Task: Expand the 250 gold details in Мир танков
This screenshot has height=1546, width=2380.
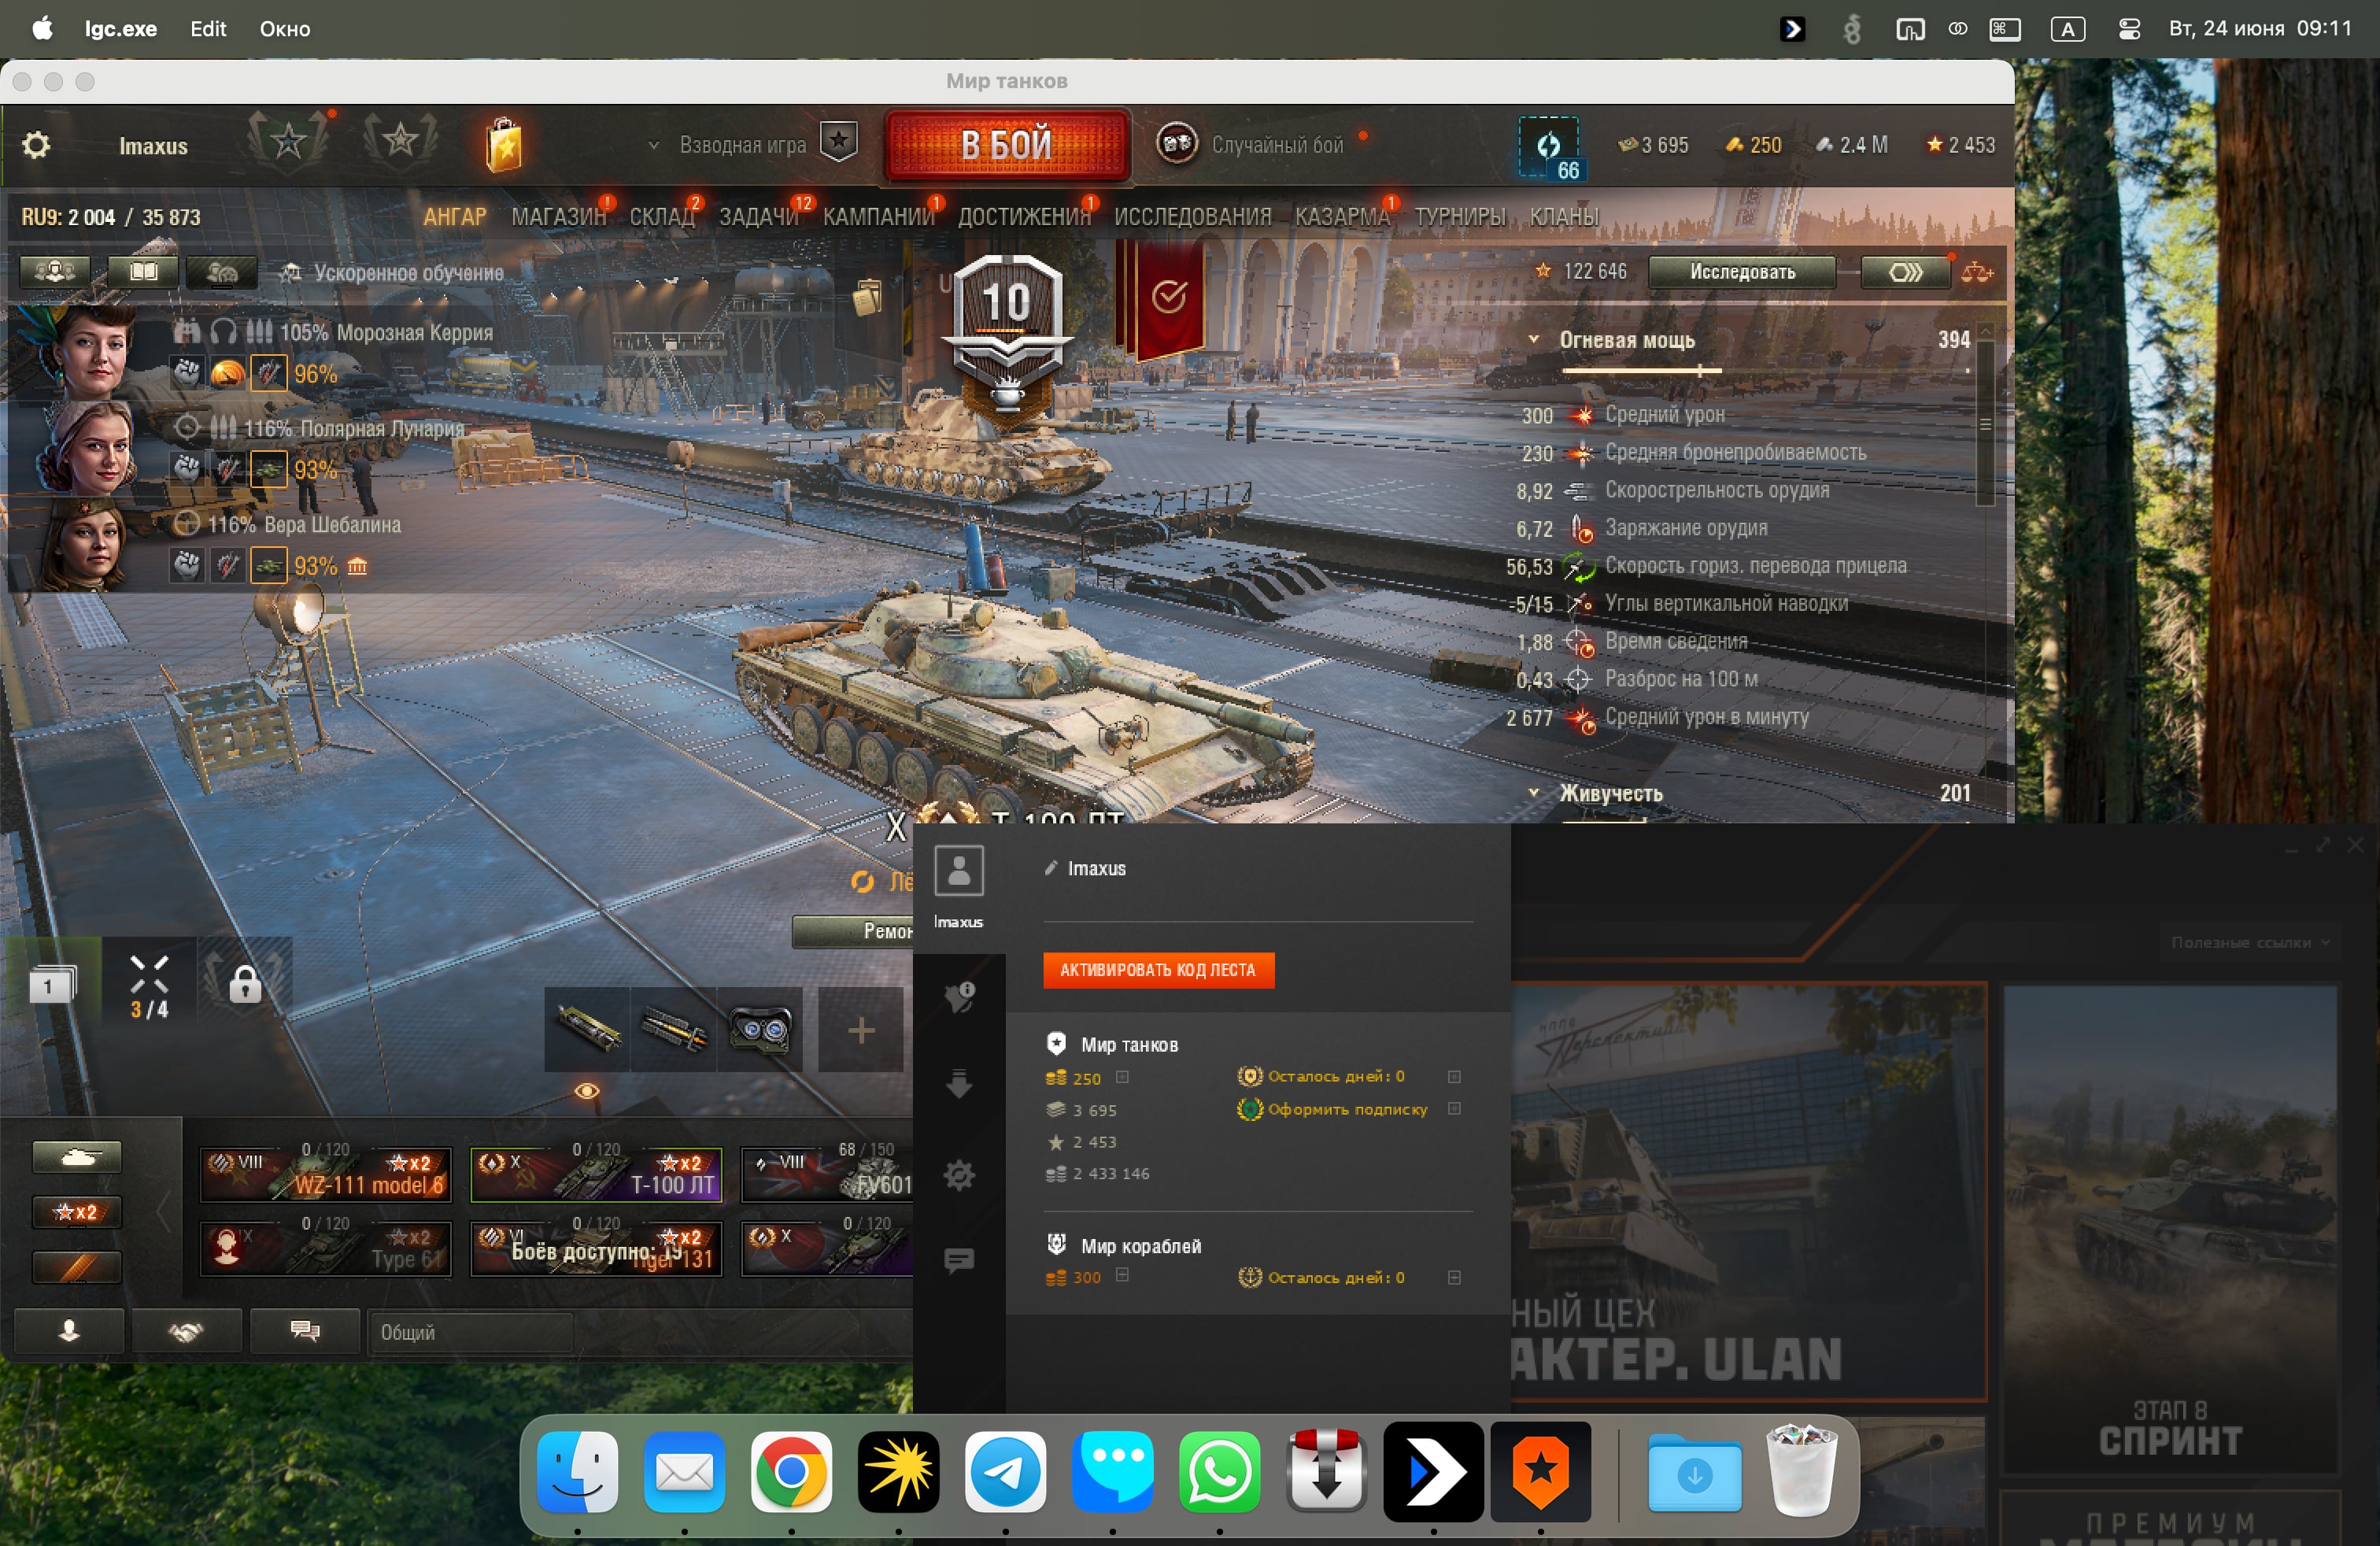Action: (1122, 1077)
